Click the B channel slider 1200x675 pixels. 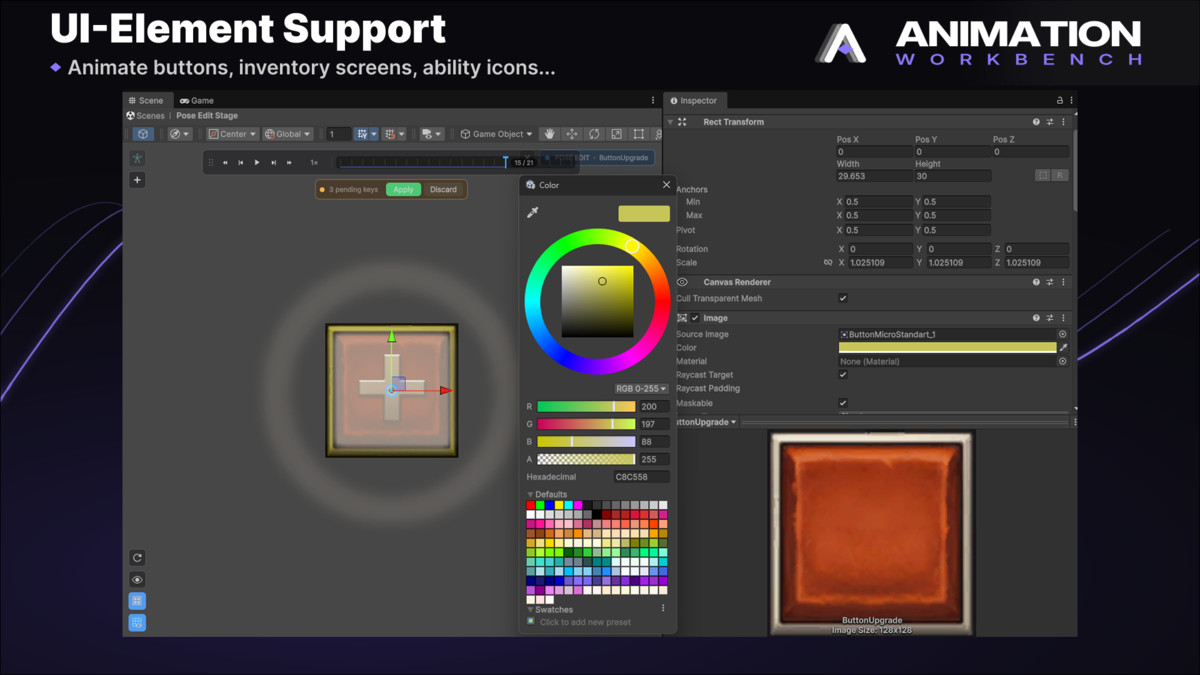click(x=586, y=441)
